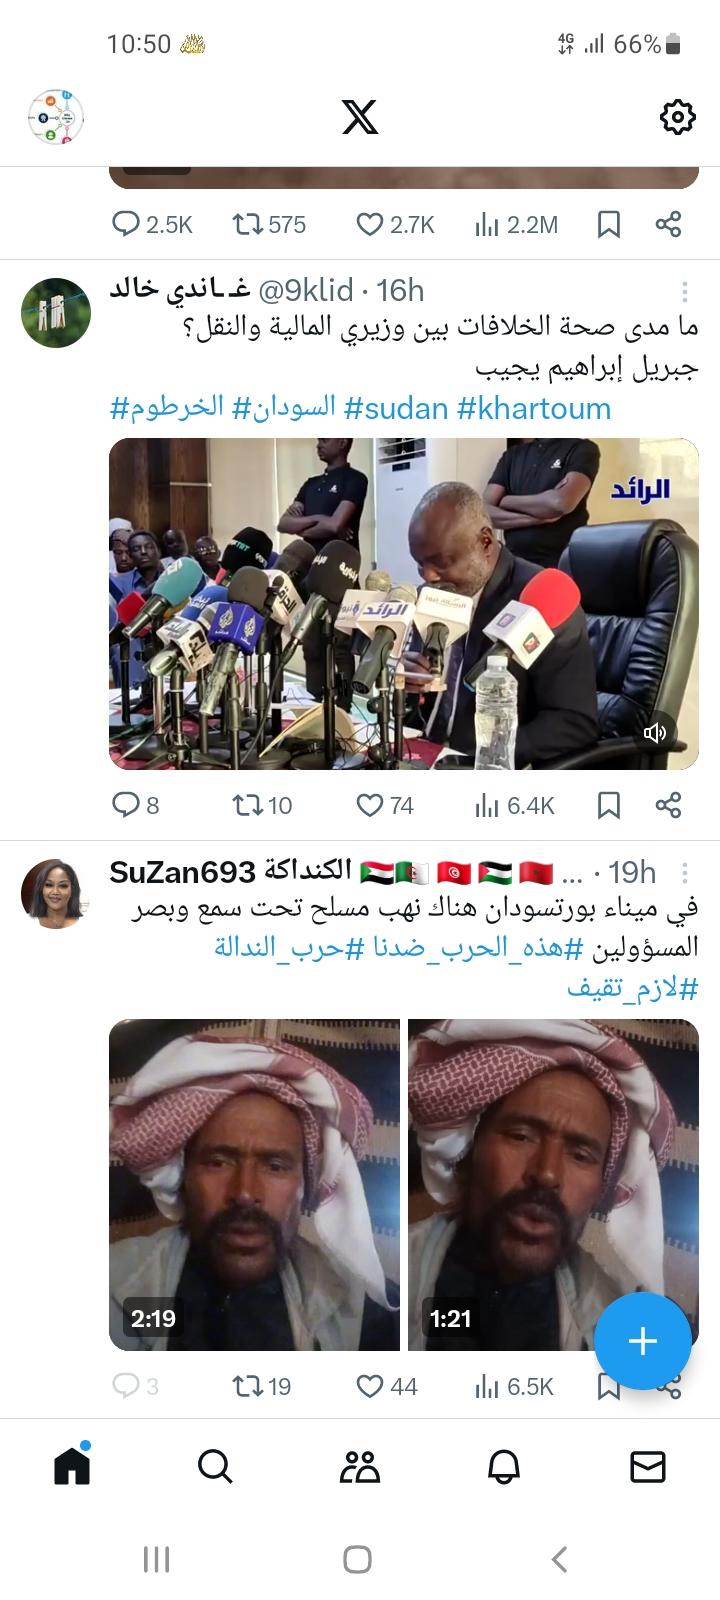Tap Android back navigation chevron
This screenshot has width=720, height=1600.
560,1559
